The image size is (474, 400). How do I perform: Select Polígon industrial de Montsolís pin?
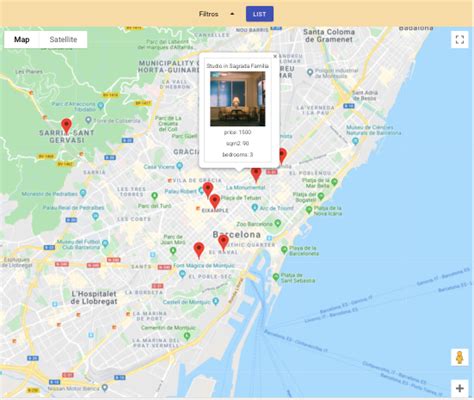tap(310, 72)
